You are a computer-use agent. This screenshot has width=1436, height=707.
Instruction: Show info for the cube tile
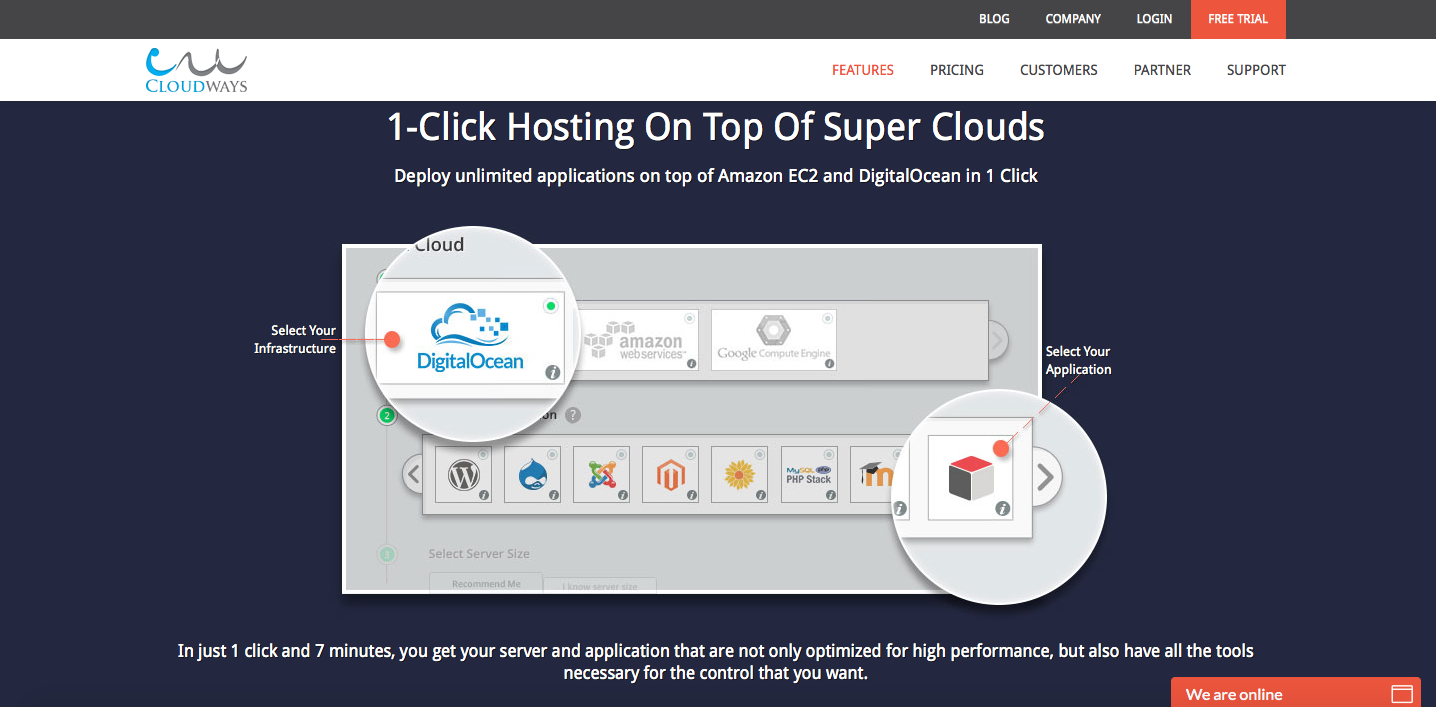(1003, 509)
